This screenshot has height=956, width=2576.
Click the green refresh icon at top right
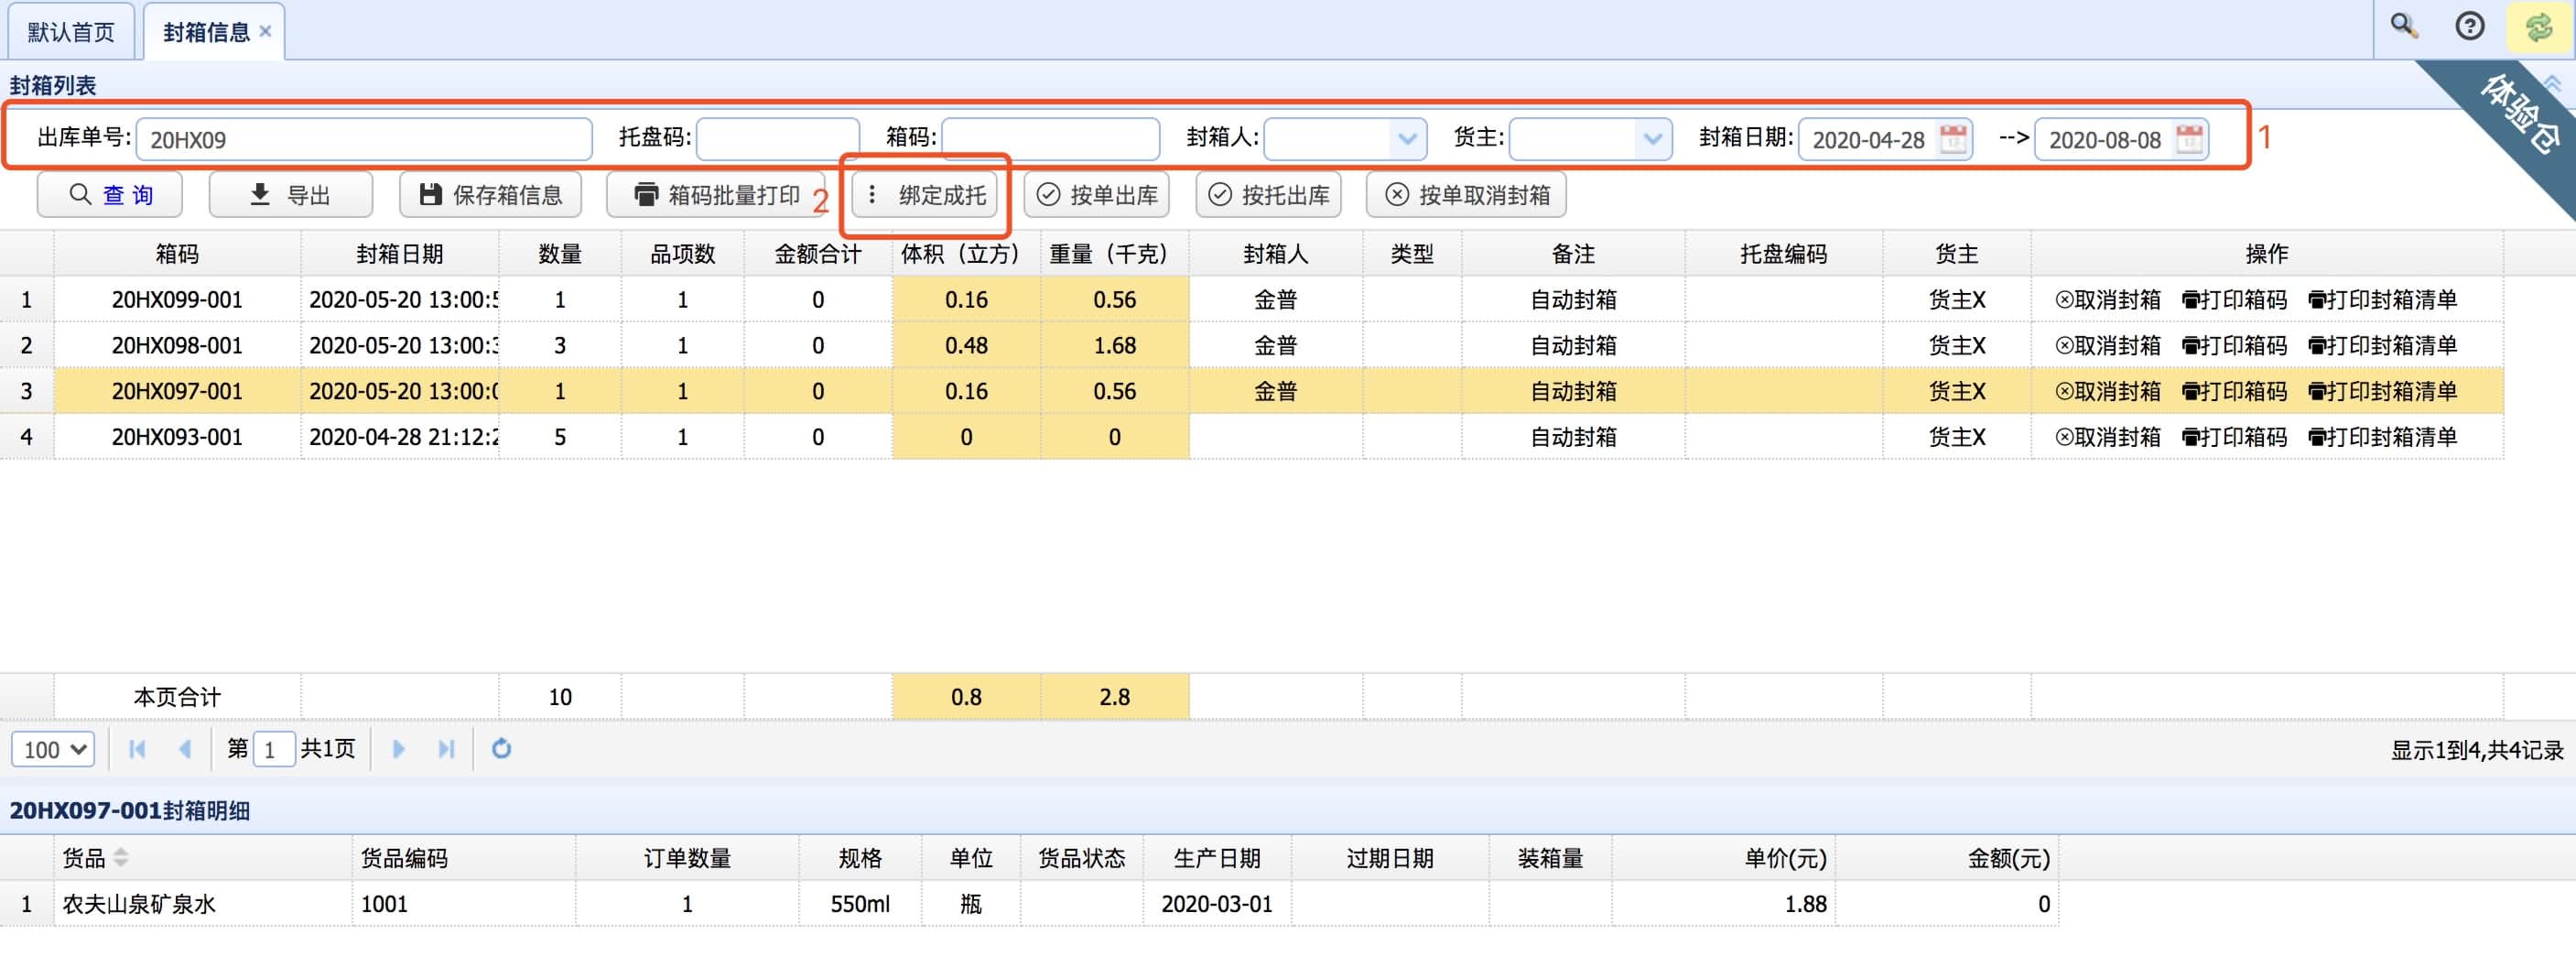point(2539,26)
